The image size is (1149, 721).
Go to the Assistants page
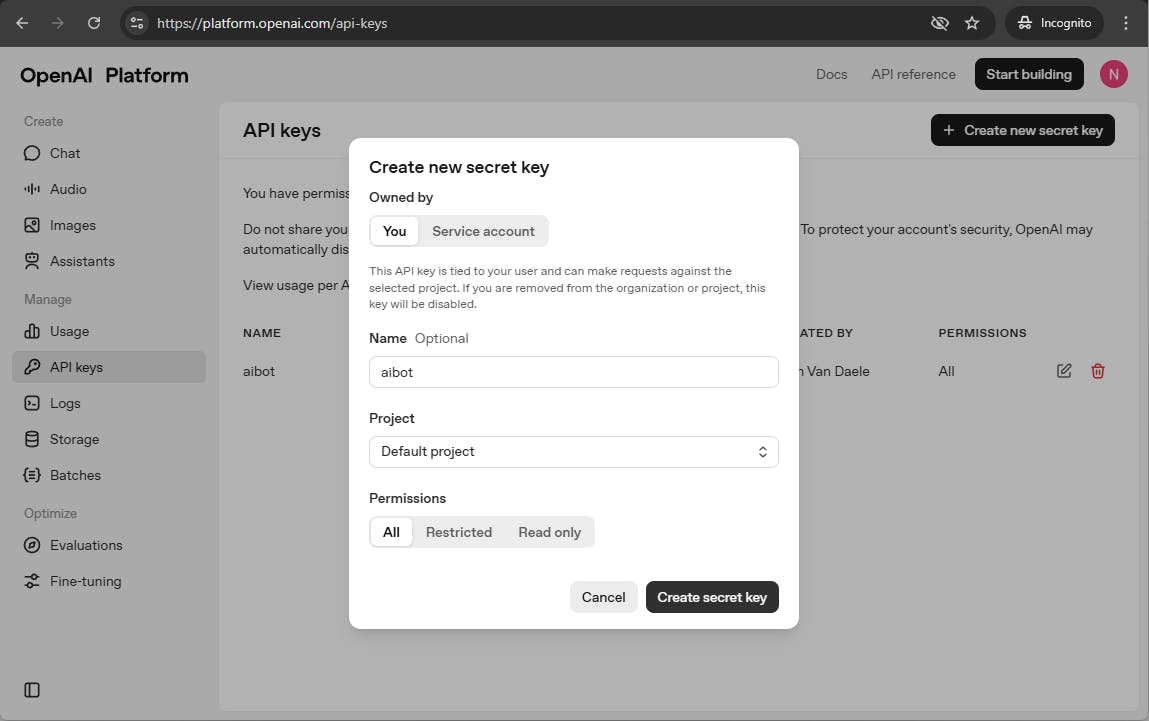[x=80, y=261]
